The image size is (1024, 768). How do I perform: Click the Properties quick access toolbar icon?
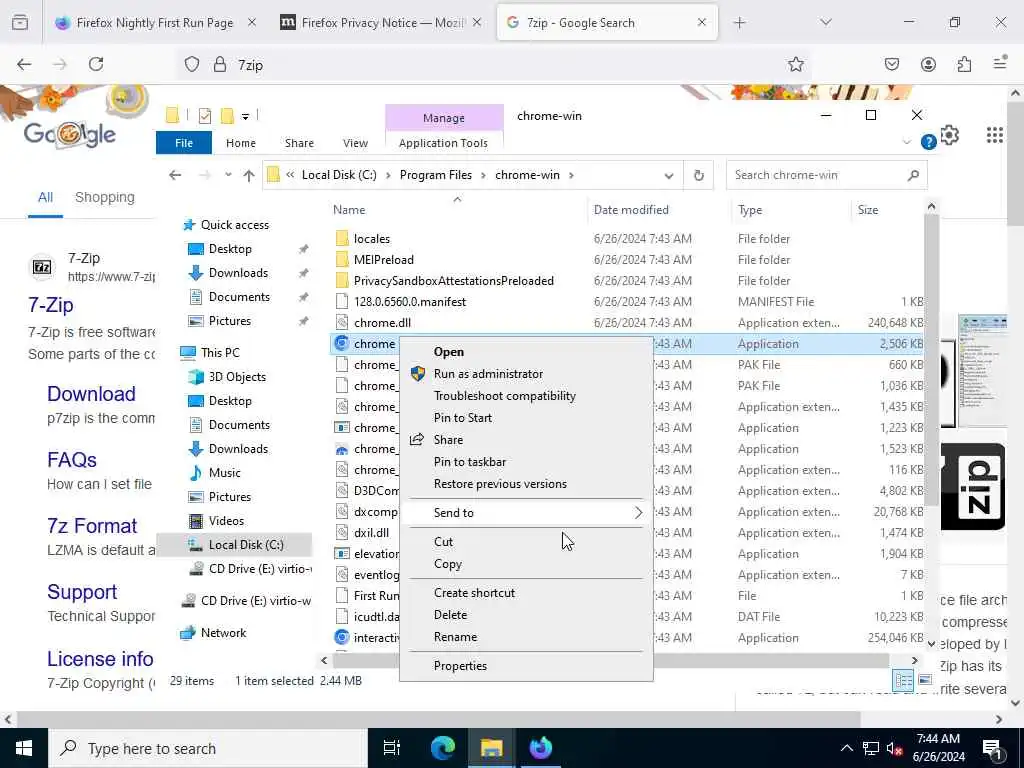[x=205, y=116]
